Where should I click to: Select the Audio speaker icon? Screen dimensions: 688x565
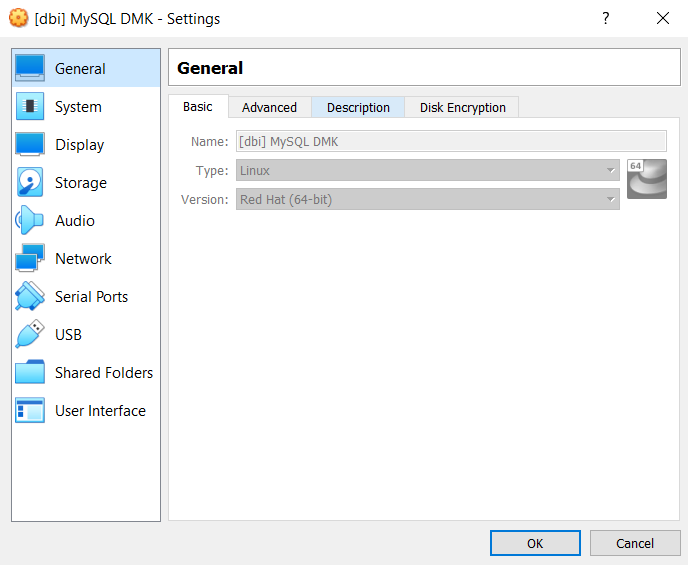[30, 220]
